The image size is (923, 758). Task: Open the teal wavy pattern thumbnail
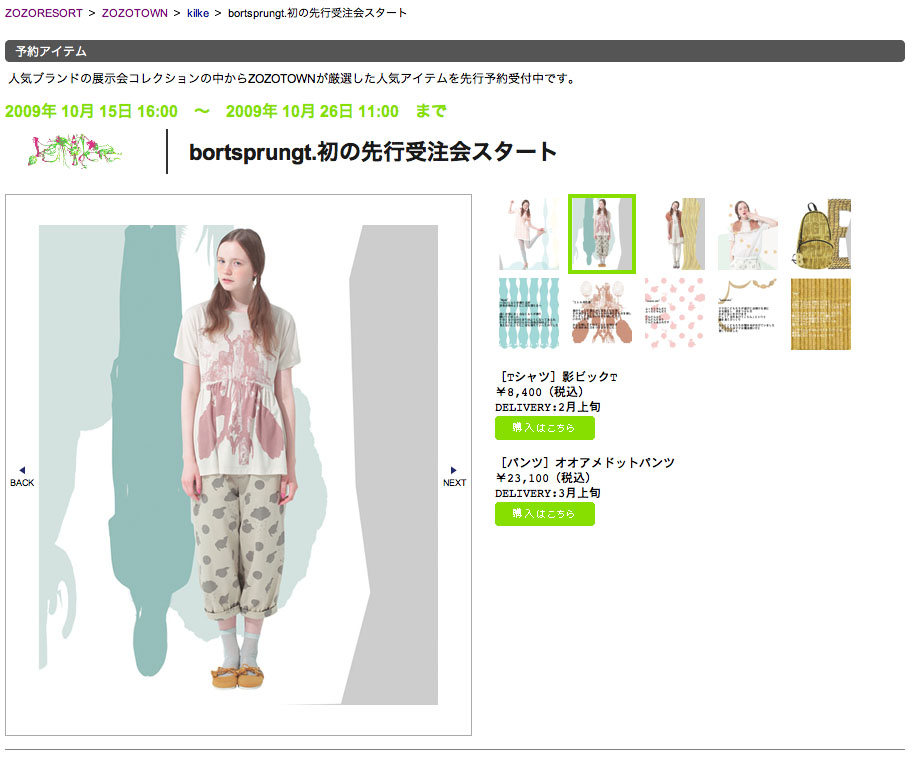[529, 314]
